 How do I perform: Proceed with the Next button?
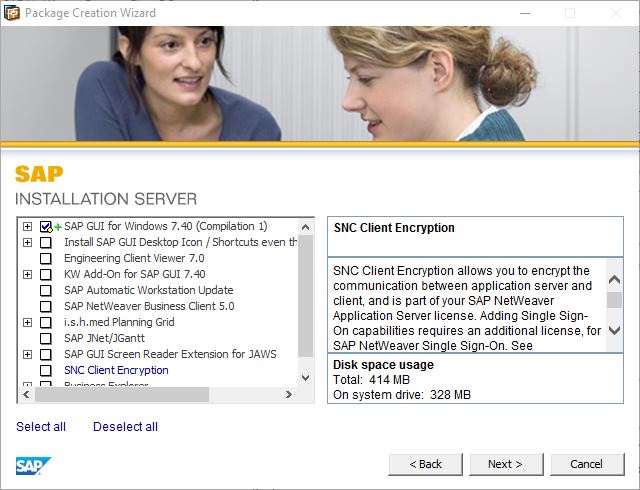point(506,464)
